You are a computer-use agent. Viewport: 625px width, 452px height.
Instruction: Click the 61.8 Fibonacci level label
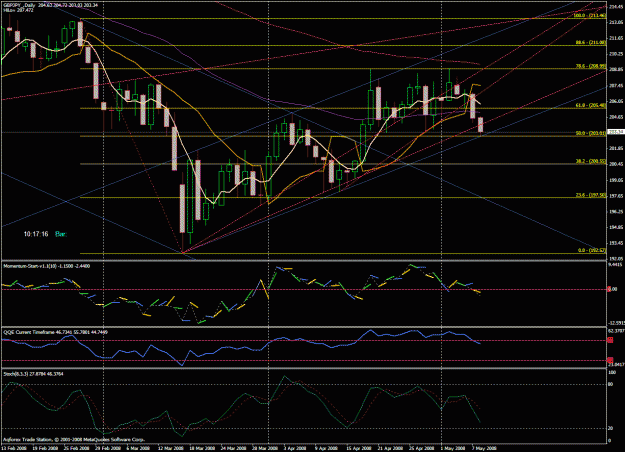(x=591, y=105)
